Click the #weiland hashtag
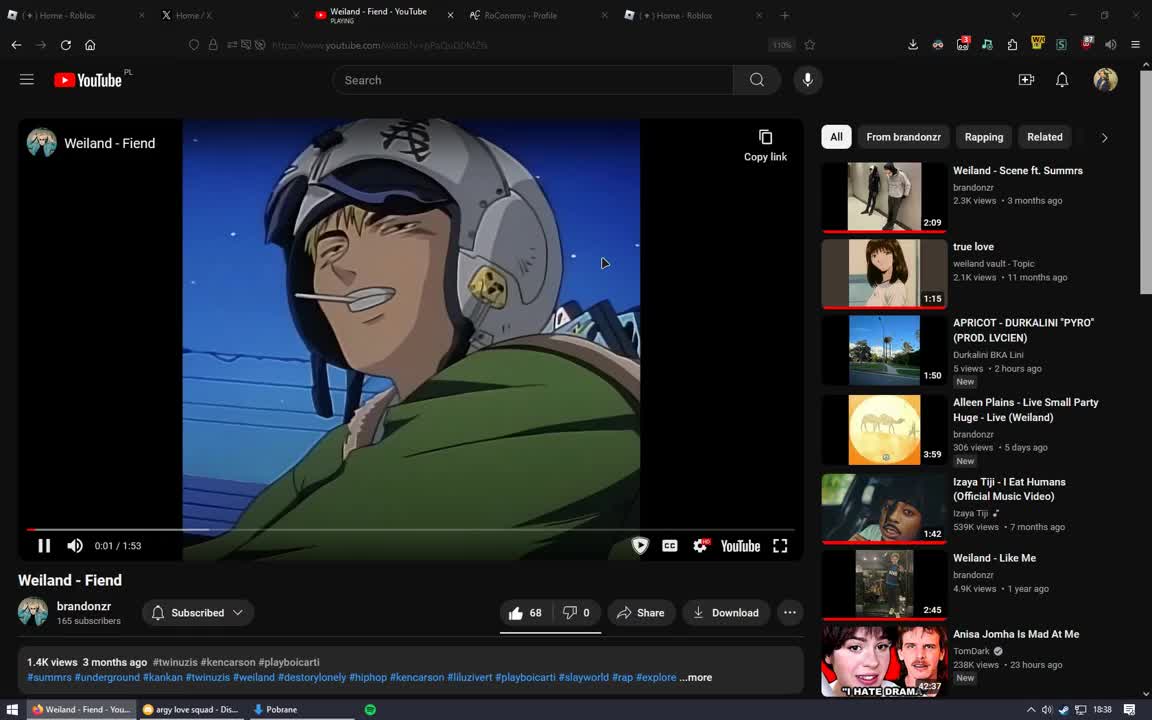This screenshot has width=1152, height=720. (253, 677)
